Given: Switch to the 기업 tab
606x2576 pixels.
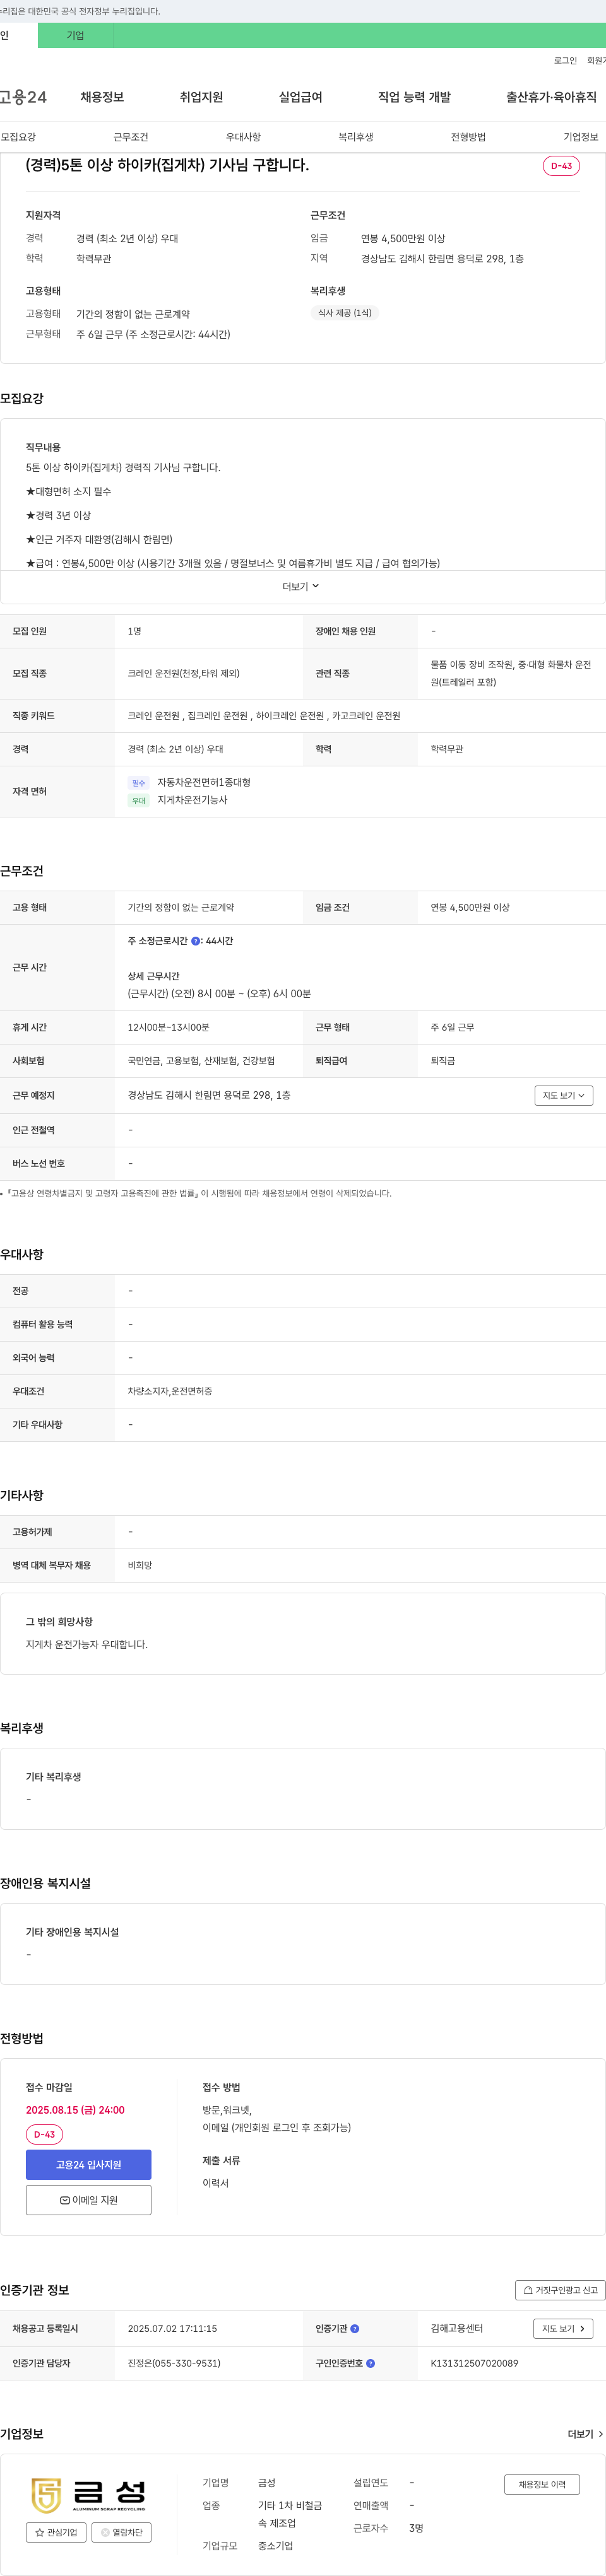Looking at the screenshot, I should click(75, 35).
